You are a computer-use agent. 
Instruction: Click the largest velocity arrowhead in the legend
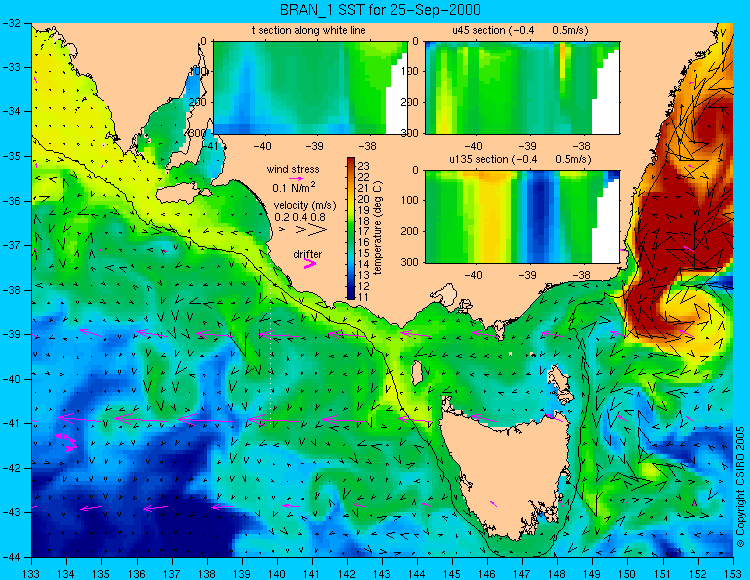point(317,230)
